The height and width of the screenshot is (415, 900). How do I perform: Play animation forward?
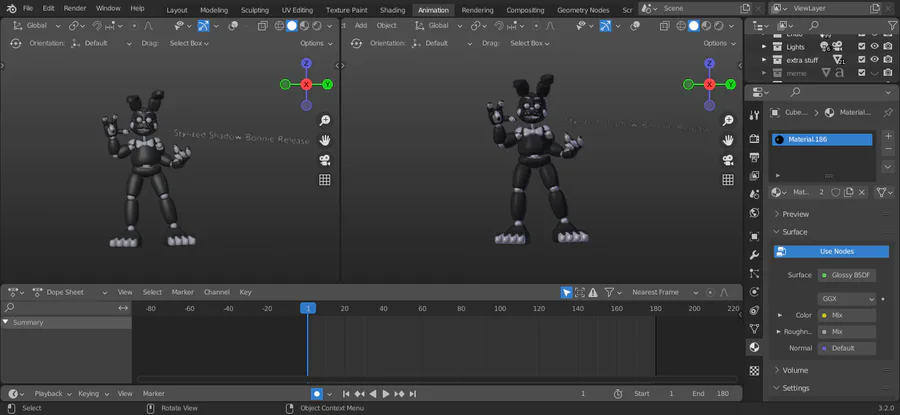click(x=386, y=394)
